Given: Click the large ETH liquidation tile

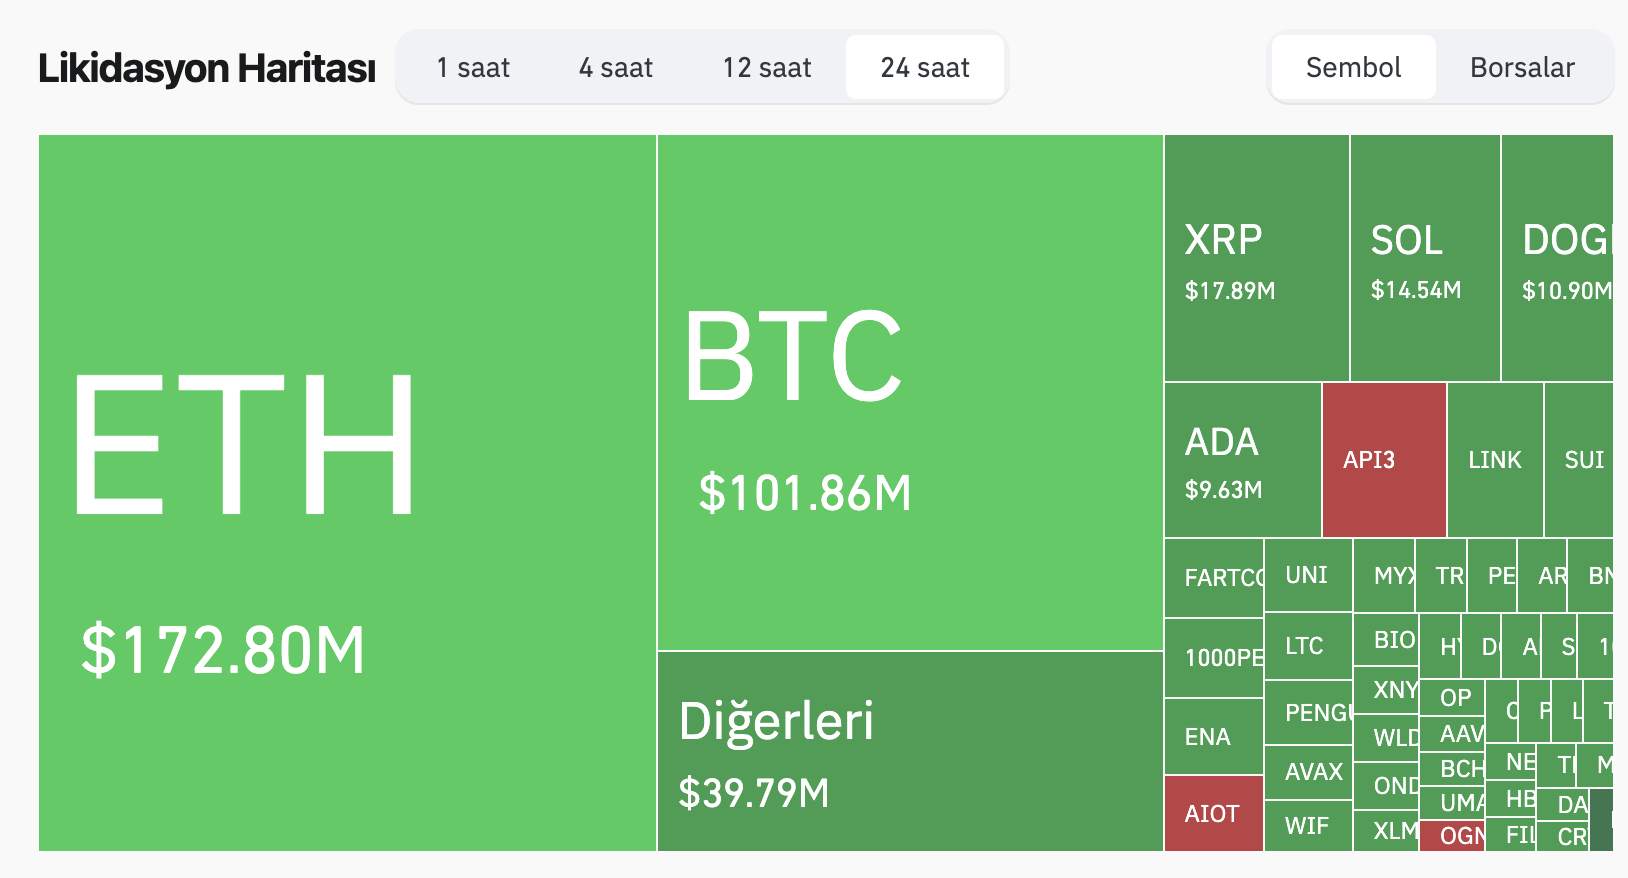Looking at the screenshot, I should 347,492.
